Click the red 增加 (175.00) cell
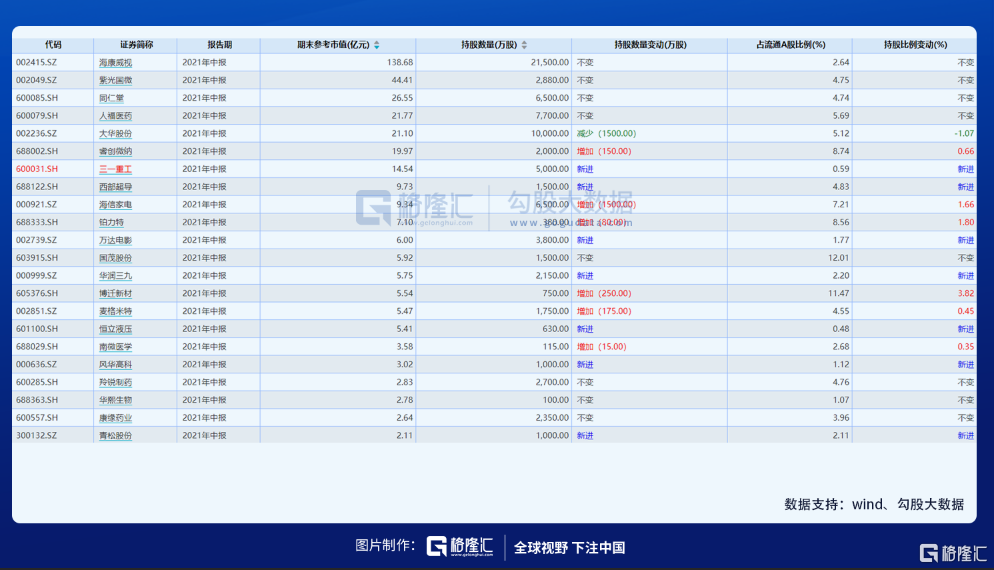The height and width of the screenshot is (570, 994). pos(604,311)
